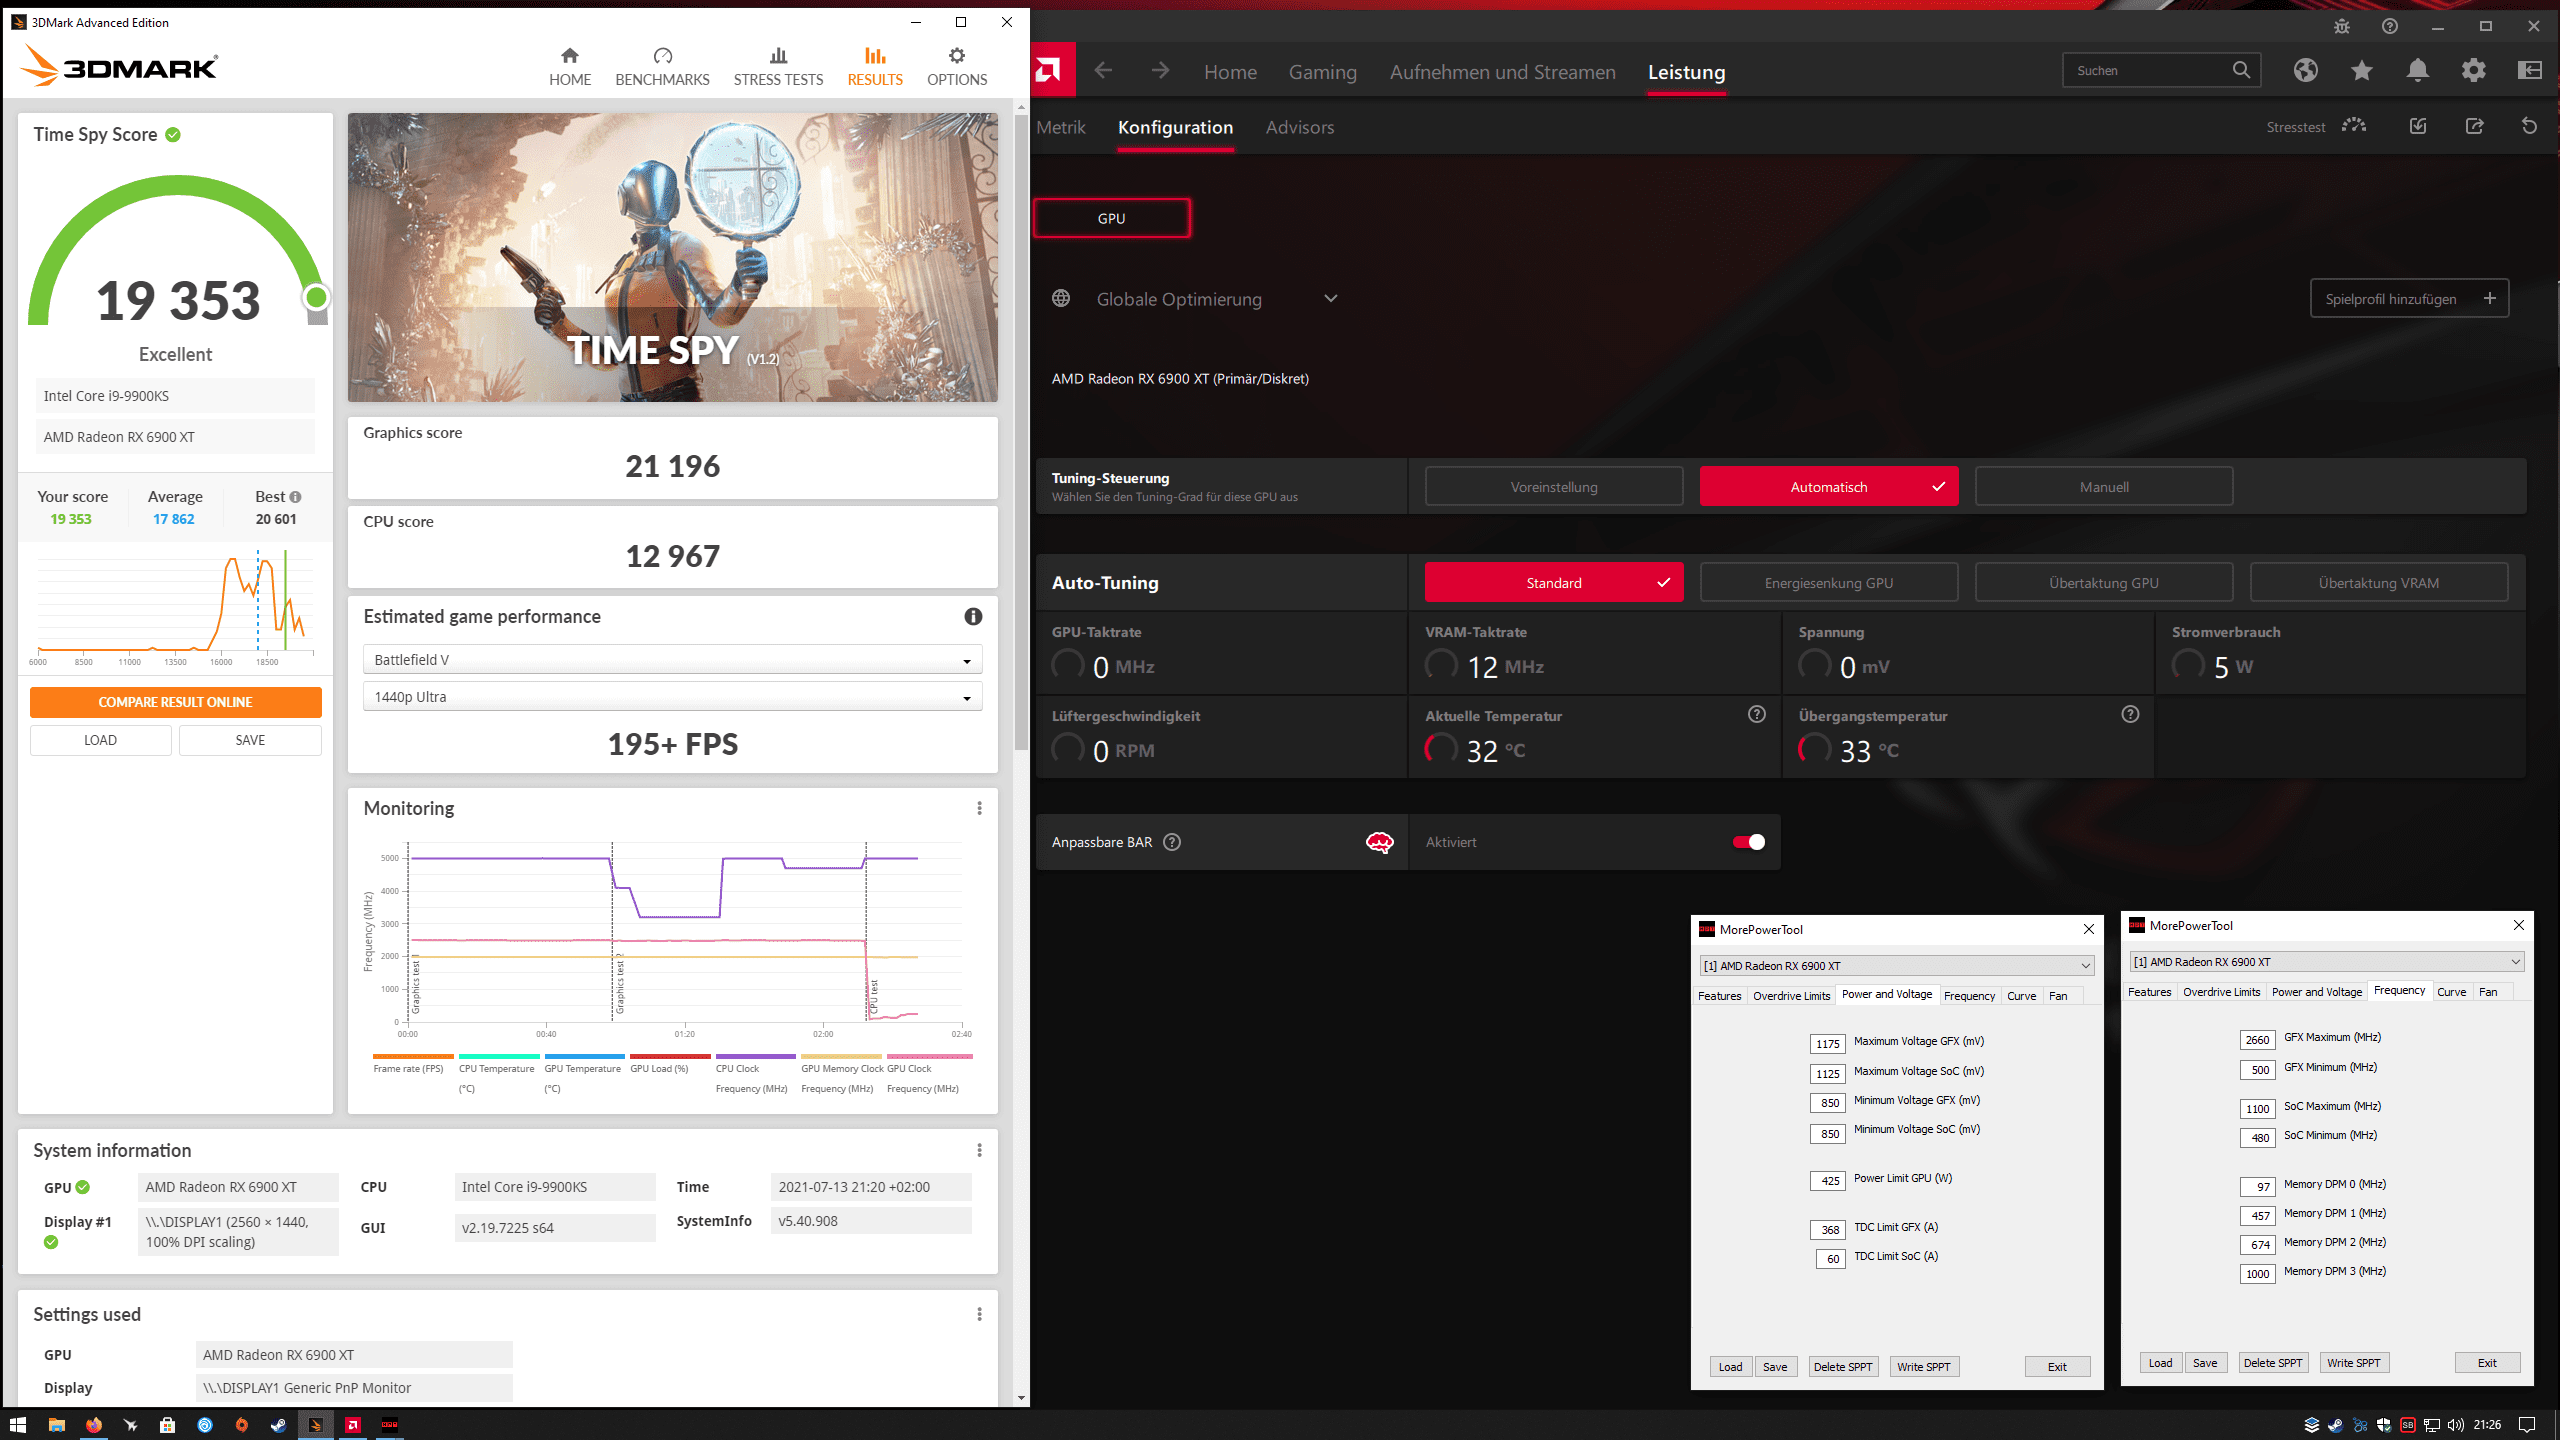Screen dimensions: 2560x1440
Task: Open the Windows Start menu
Action: 18,1424
